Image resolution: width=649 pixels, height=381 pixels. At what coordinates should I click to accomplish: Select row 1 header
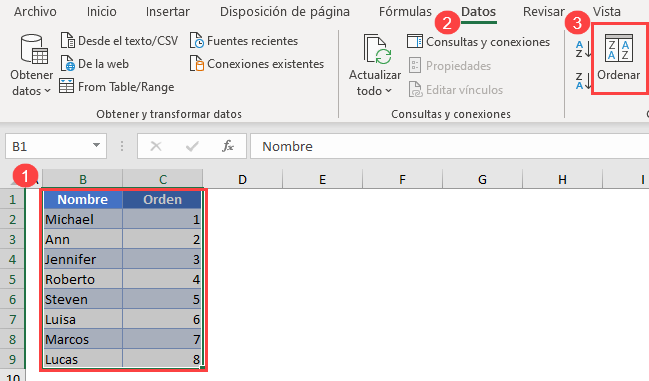tap(12, 199)
